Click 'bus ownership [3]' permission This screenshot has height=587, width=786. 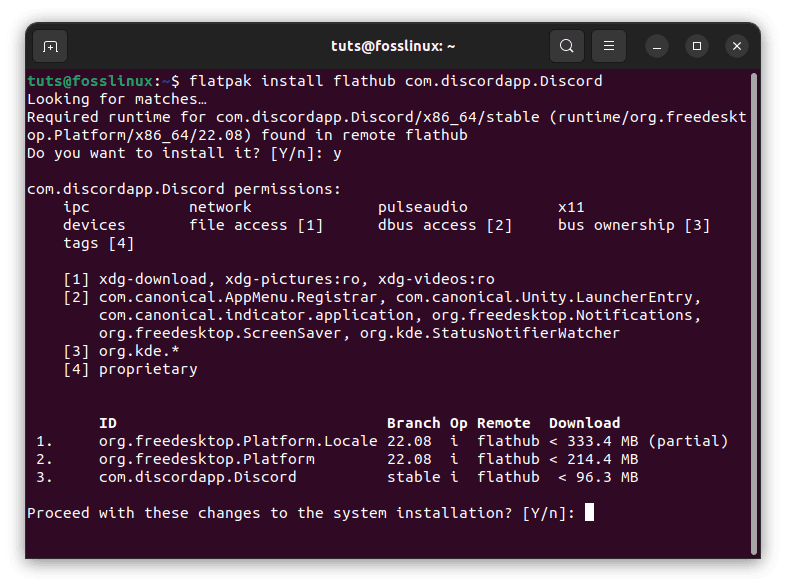click(x=634, y=225)
